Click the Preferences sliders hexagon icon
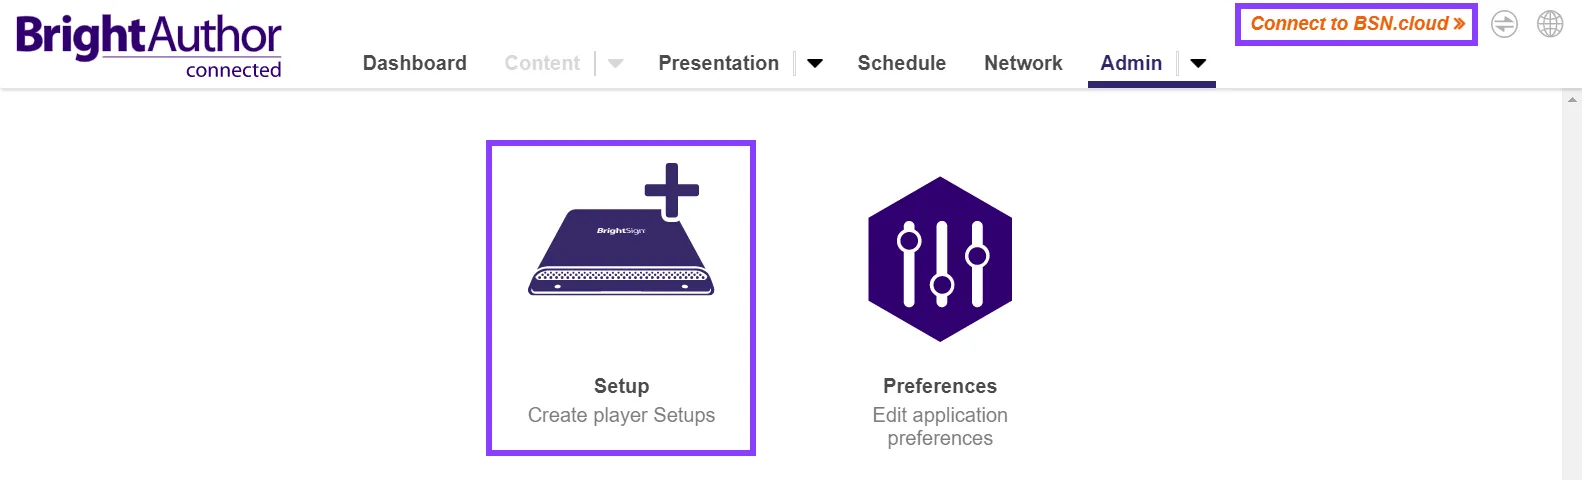Viewport: 1582px width, 480px height. point(940,259)
